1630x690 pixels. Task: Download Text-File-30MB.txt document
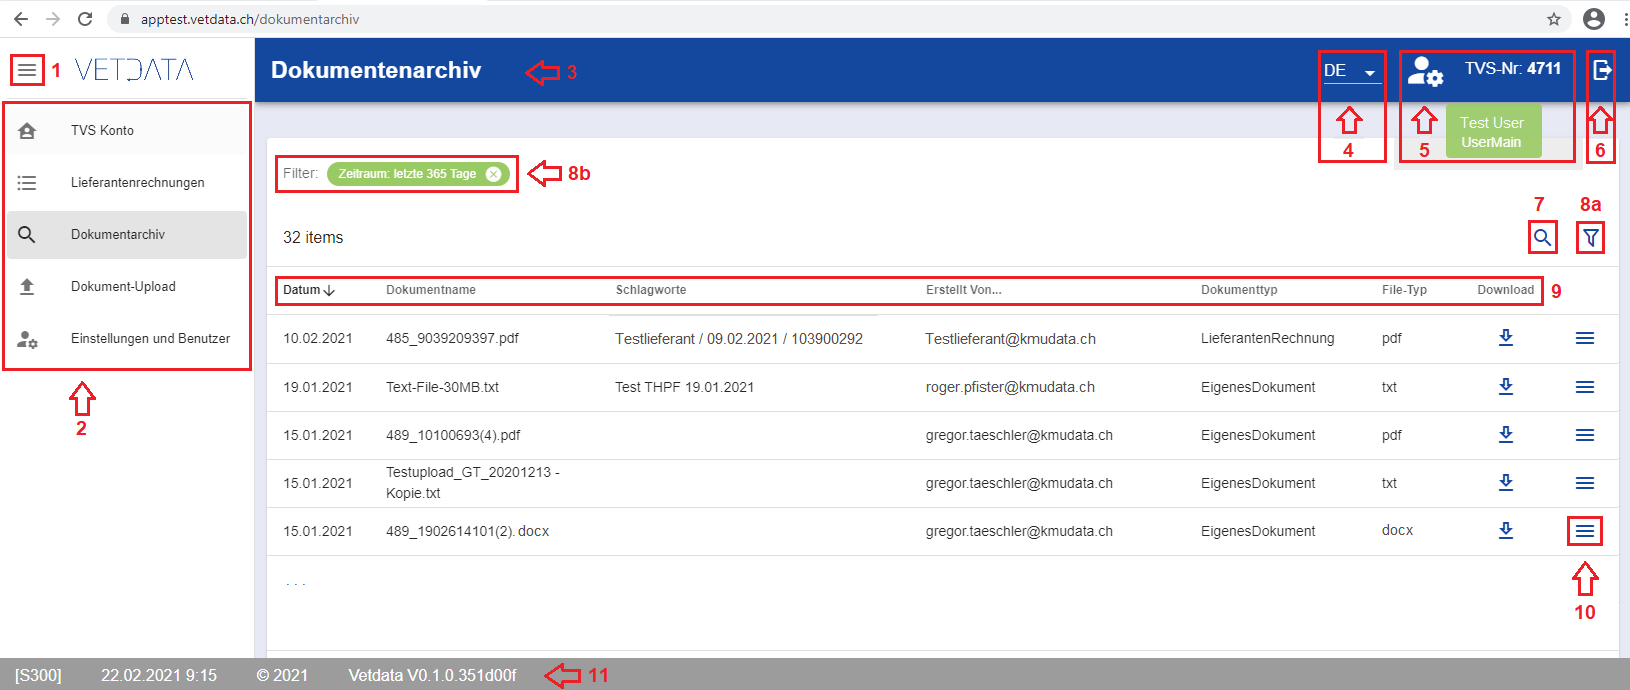1505,387
